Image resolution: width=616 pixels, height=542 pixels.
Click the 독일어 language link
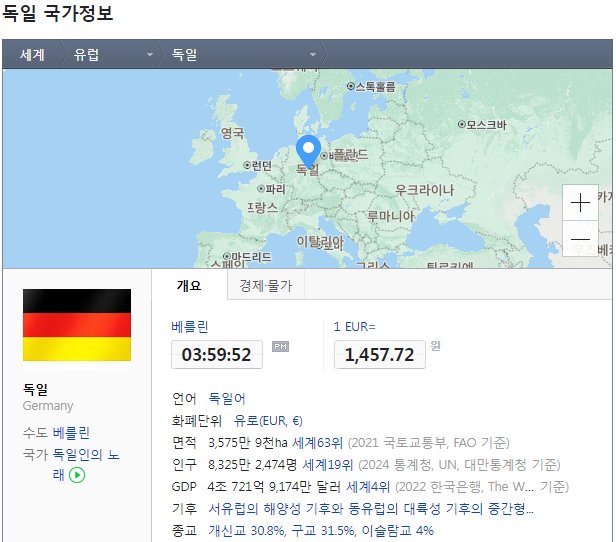point(227,398)
